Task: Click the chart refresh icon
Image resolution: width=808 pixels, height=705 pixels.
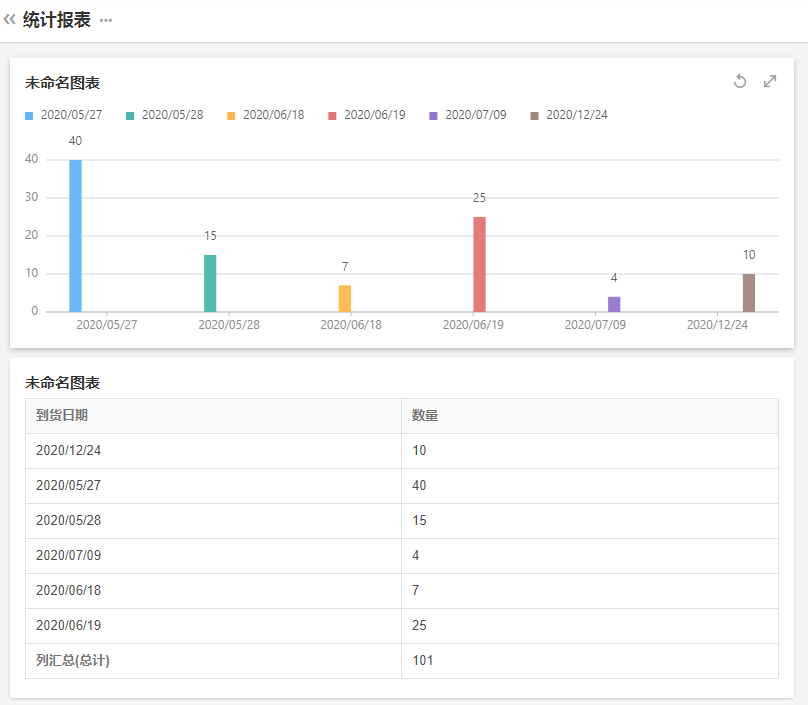Action: coord(740,81)
